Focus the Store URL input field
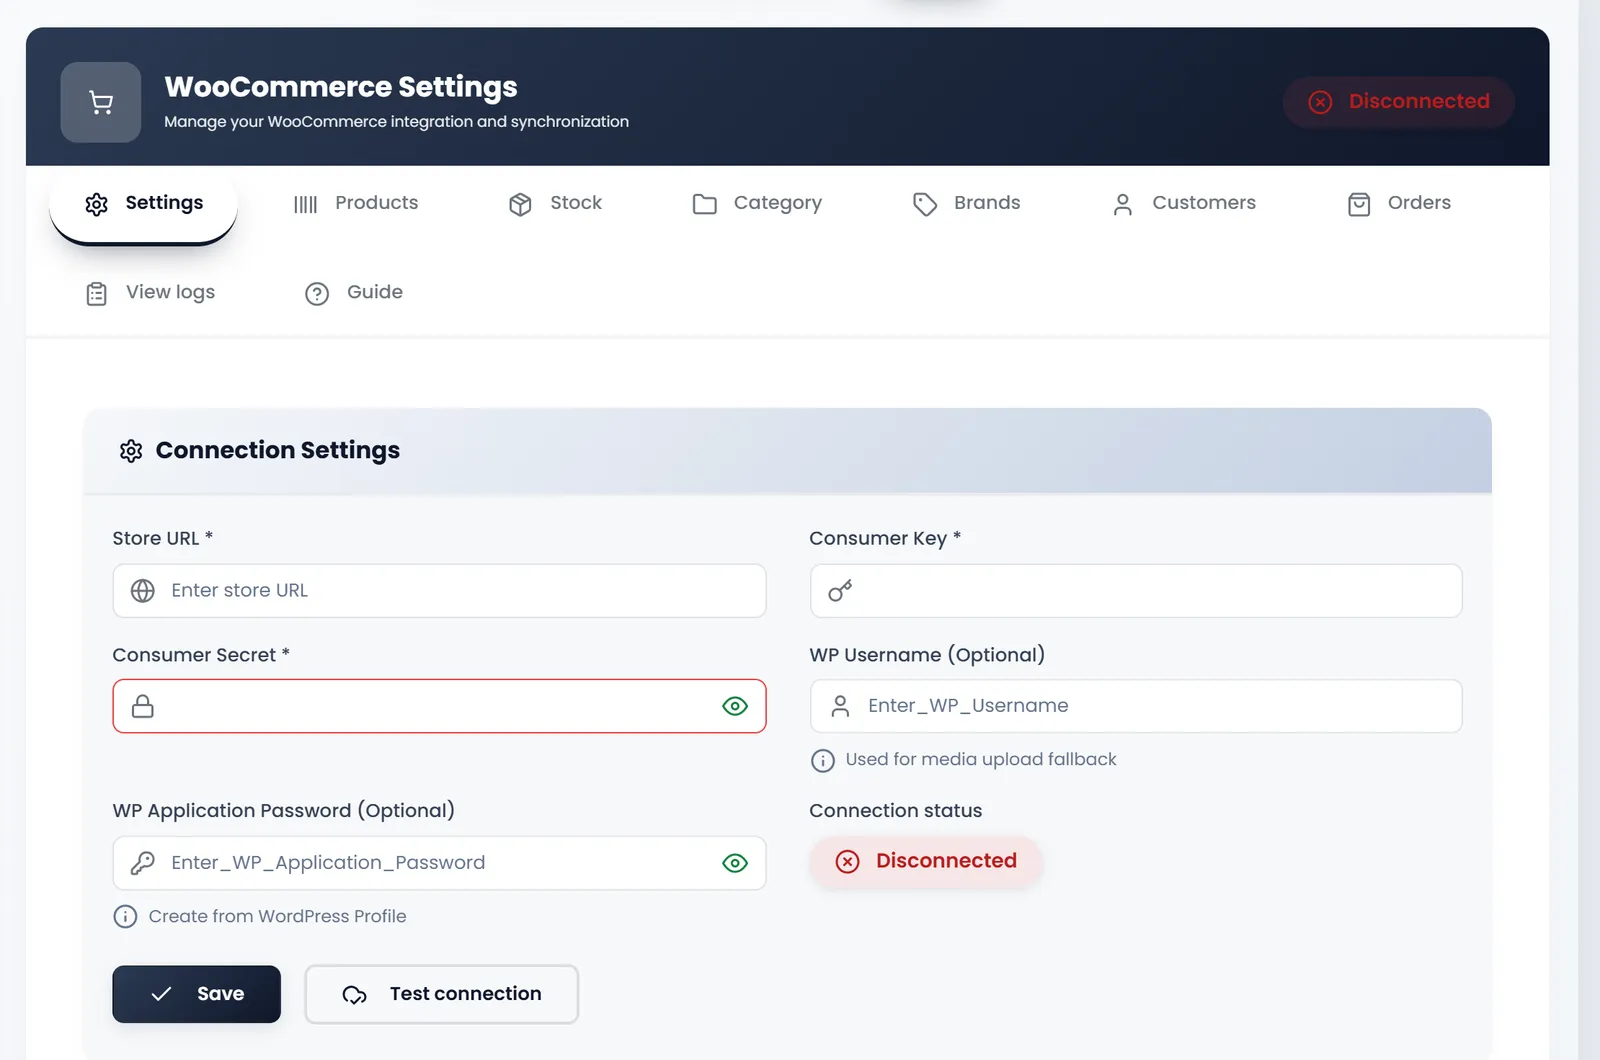Image resolution: width=1600 pixels, height=1060 pixels. click(x=439, y=591)
